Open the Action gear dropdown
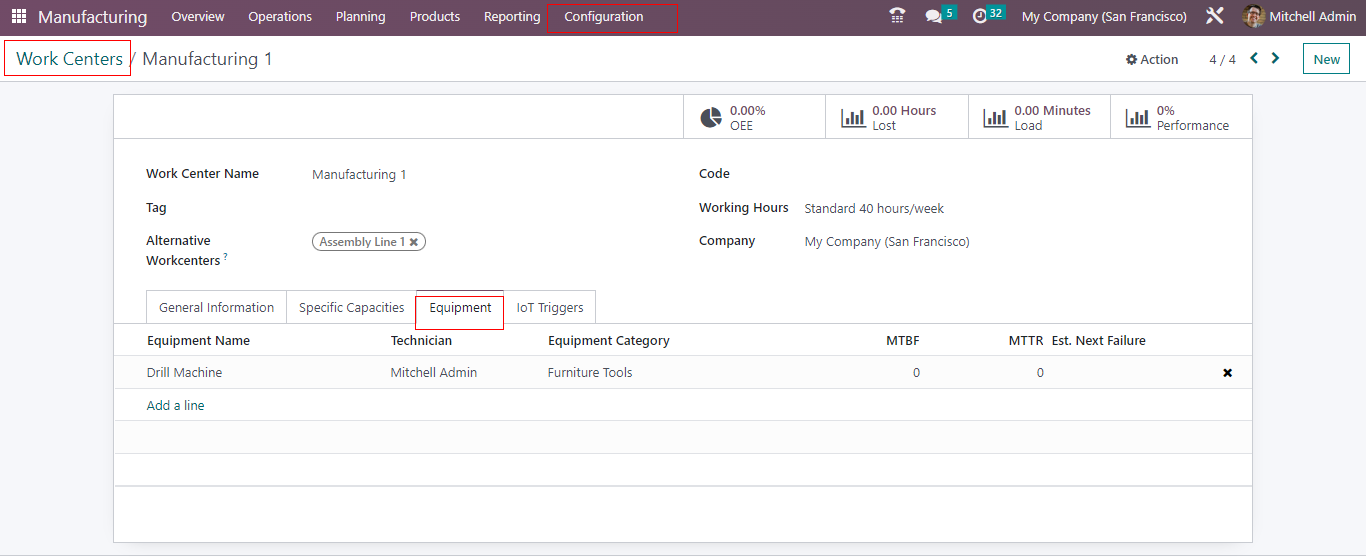The width and height of the screenshot is (1366, 557). (1152, 60)
